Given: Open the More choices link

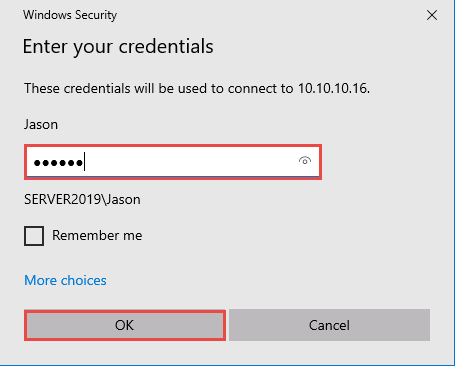Looking at the screenshot, I should (x=65, y=280).
